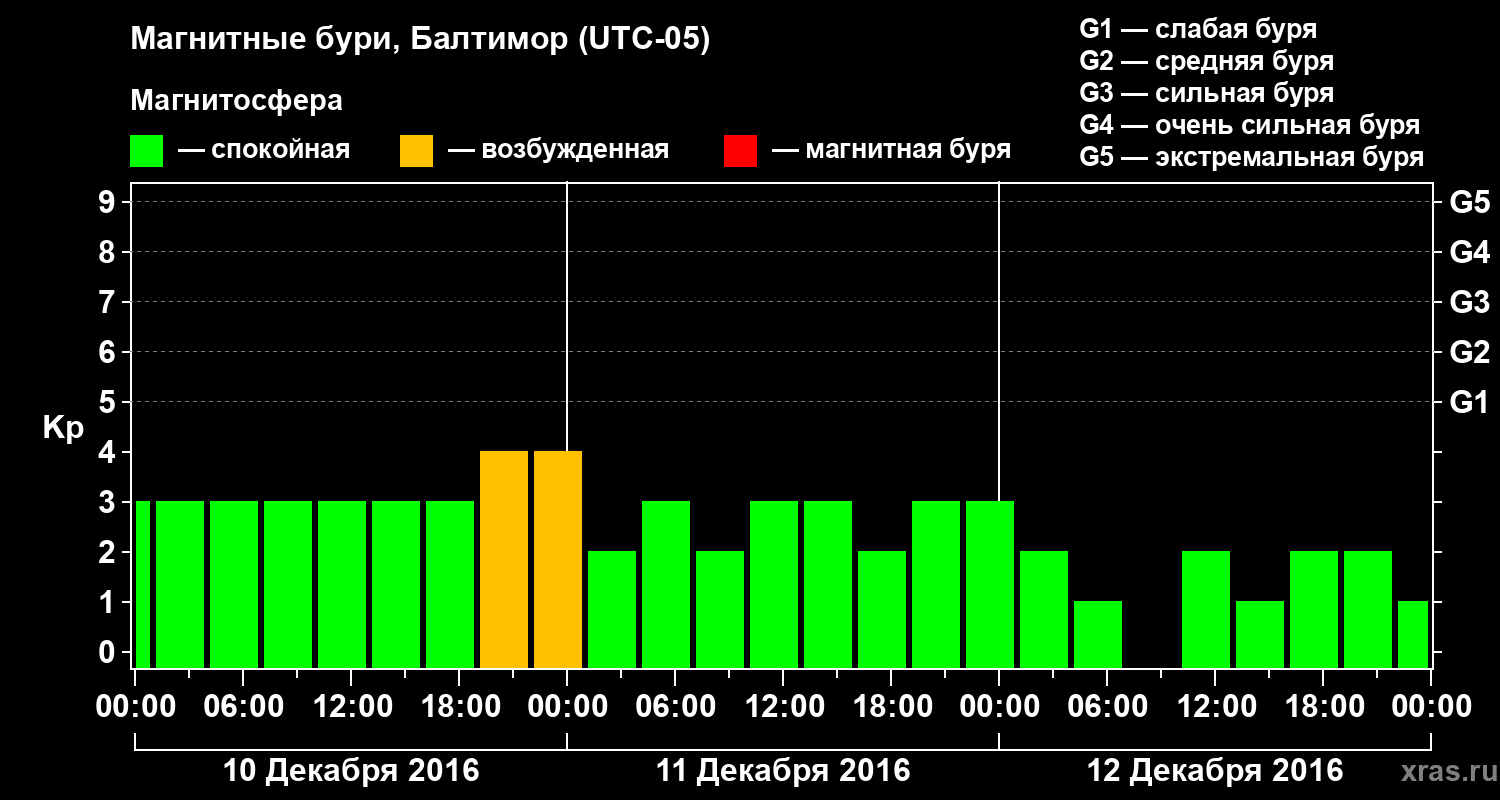Click legend line 'G3 — сильная буря'

(1206, 93)
